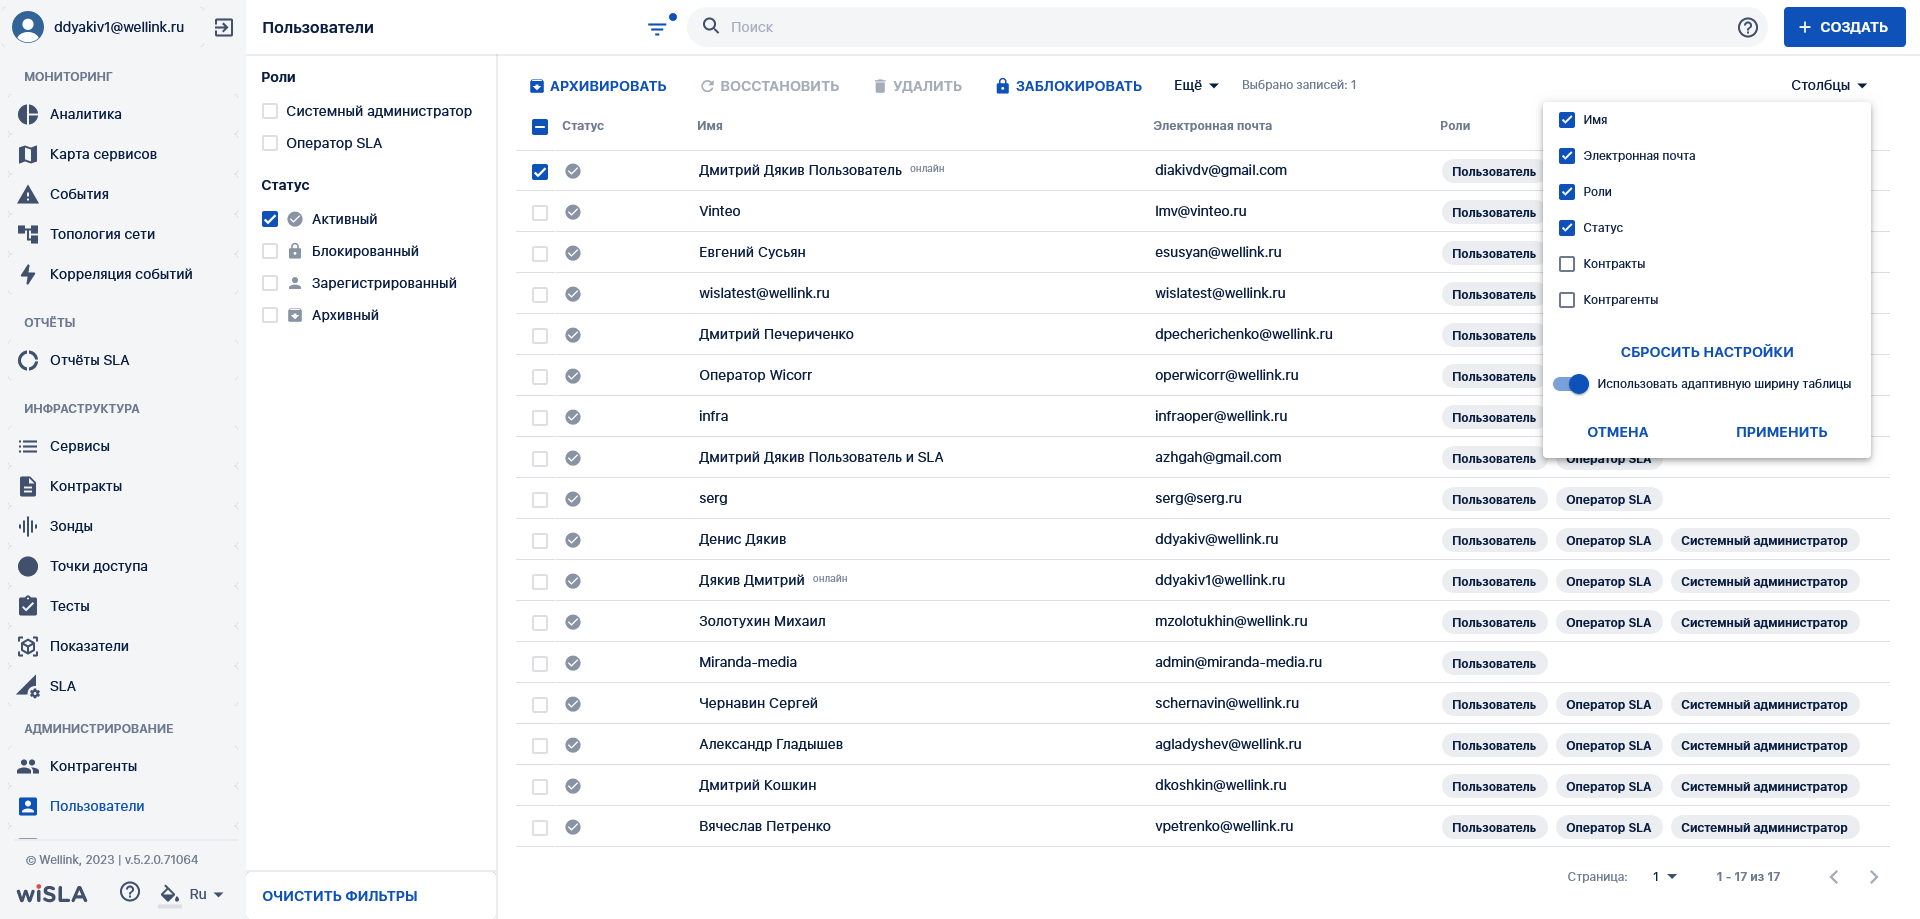1920x919 pixels.
Task: Open the Корреляция событий lightning icon
Action: [x=28, y=274]
